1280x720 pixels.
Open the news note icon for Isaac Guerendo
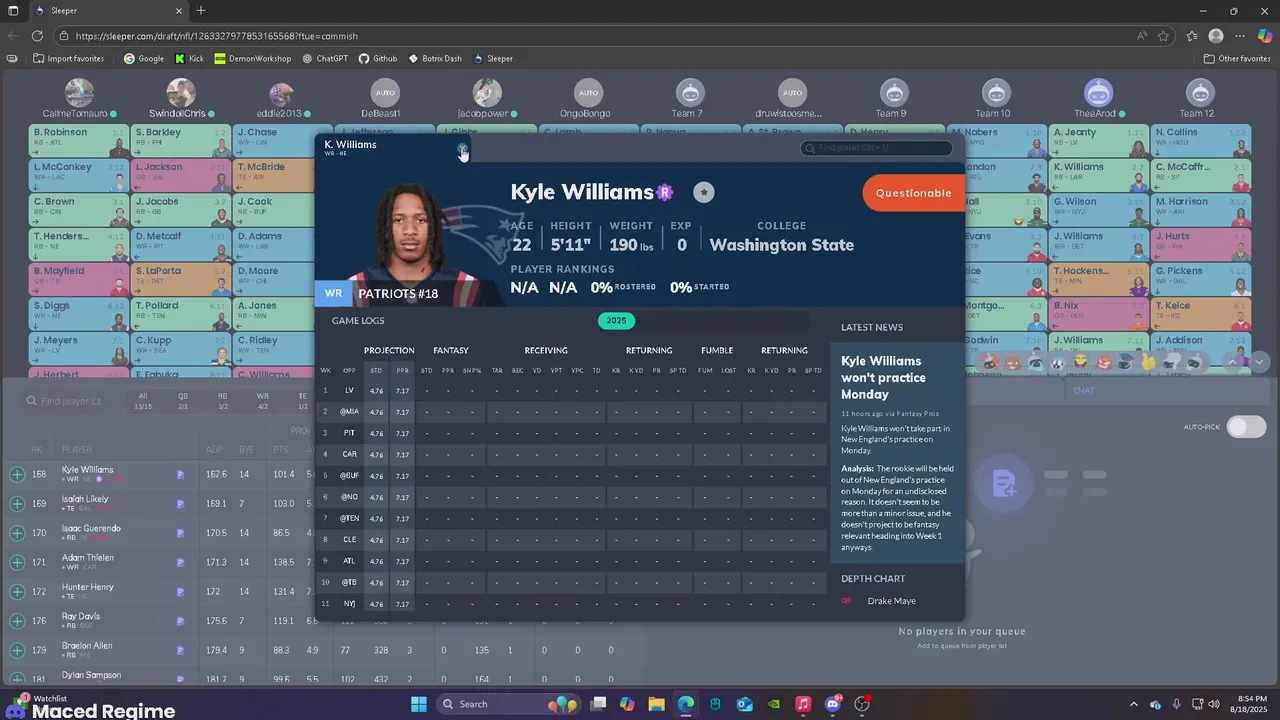[181, 534]
